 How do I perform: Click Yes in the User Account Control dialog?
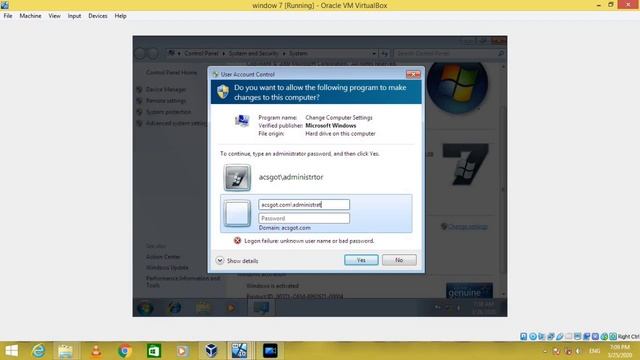click(x=361, y=260)
